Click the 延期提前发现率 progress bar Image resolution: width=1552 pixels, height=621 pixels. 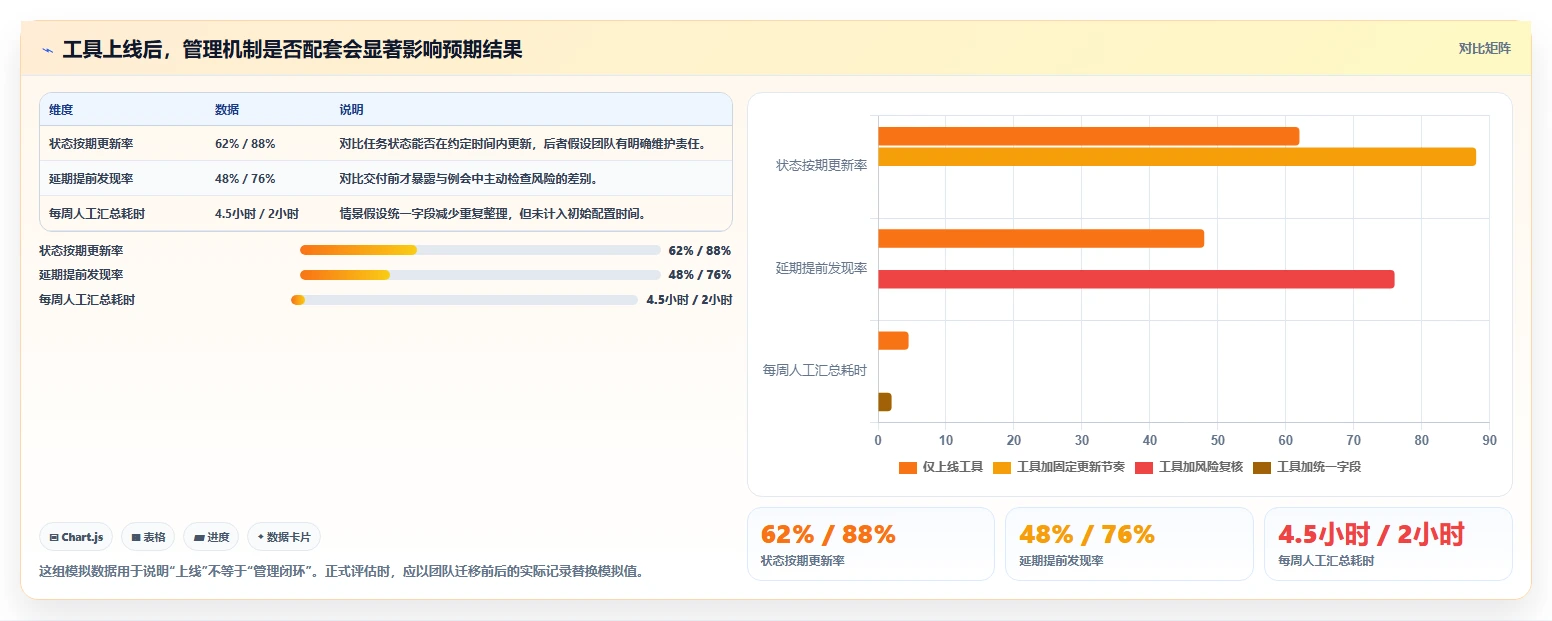point(480,275)
